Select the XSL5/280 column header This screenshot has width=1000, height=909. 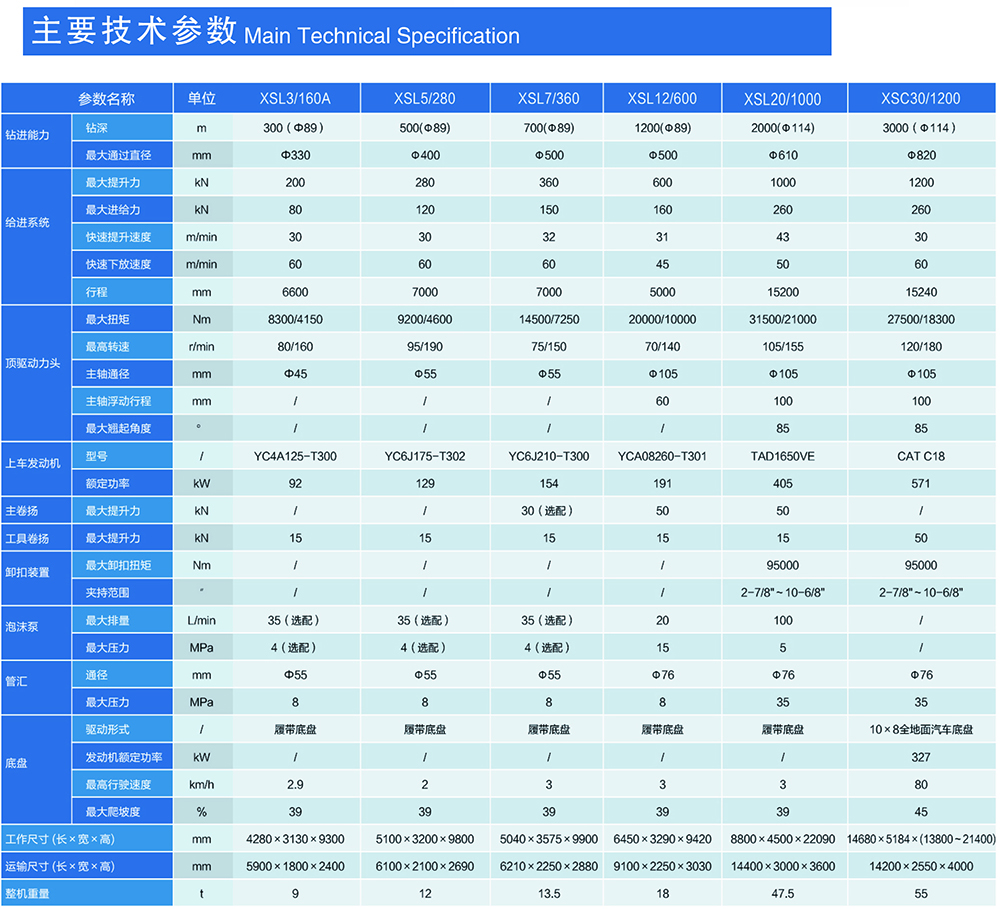[425, 99]
